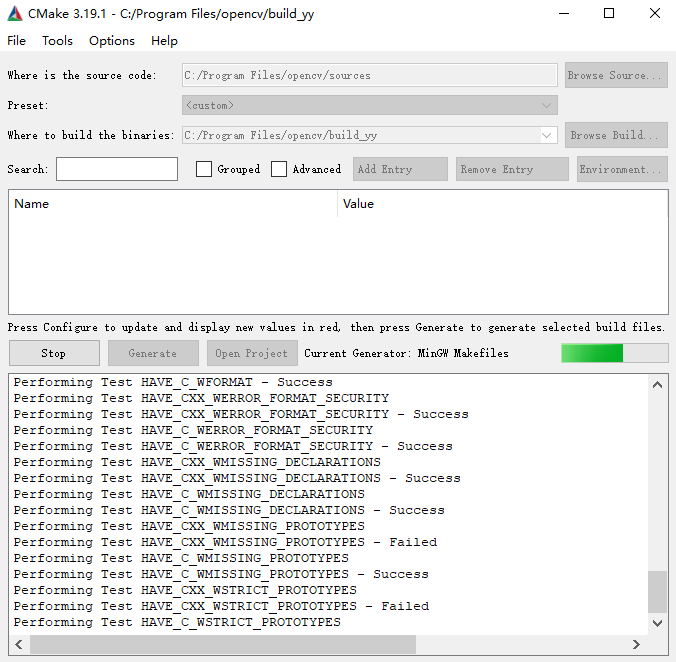Viewport: 676px width, 662px height.
Task: Maximize the CMake window
Action: coord(609,13)
